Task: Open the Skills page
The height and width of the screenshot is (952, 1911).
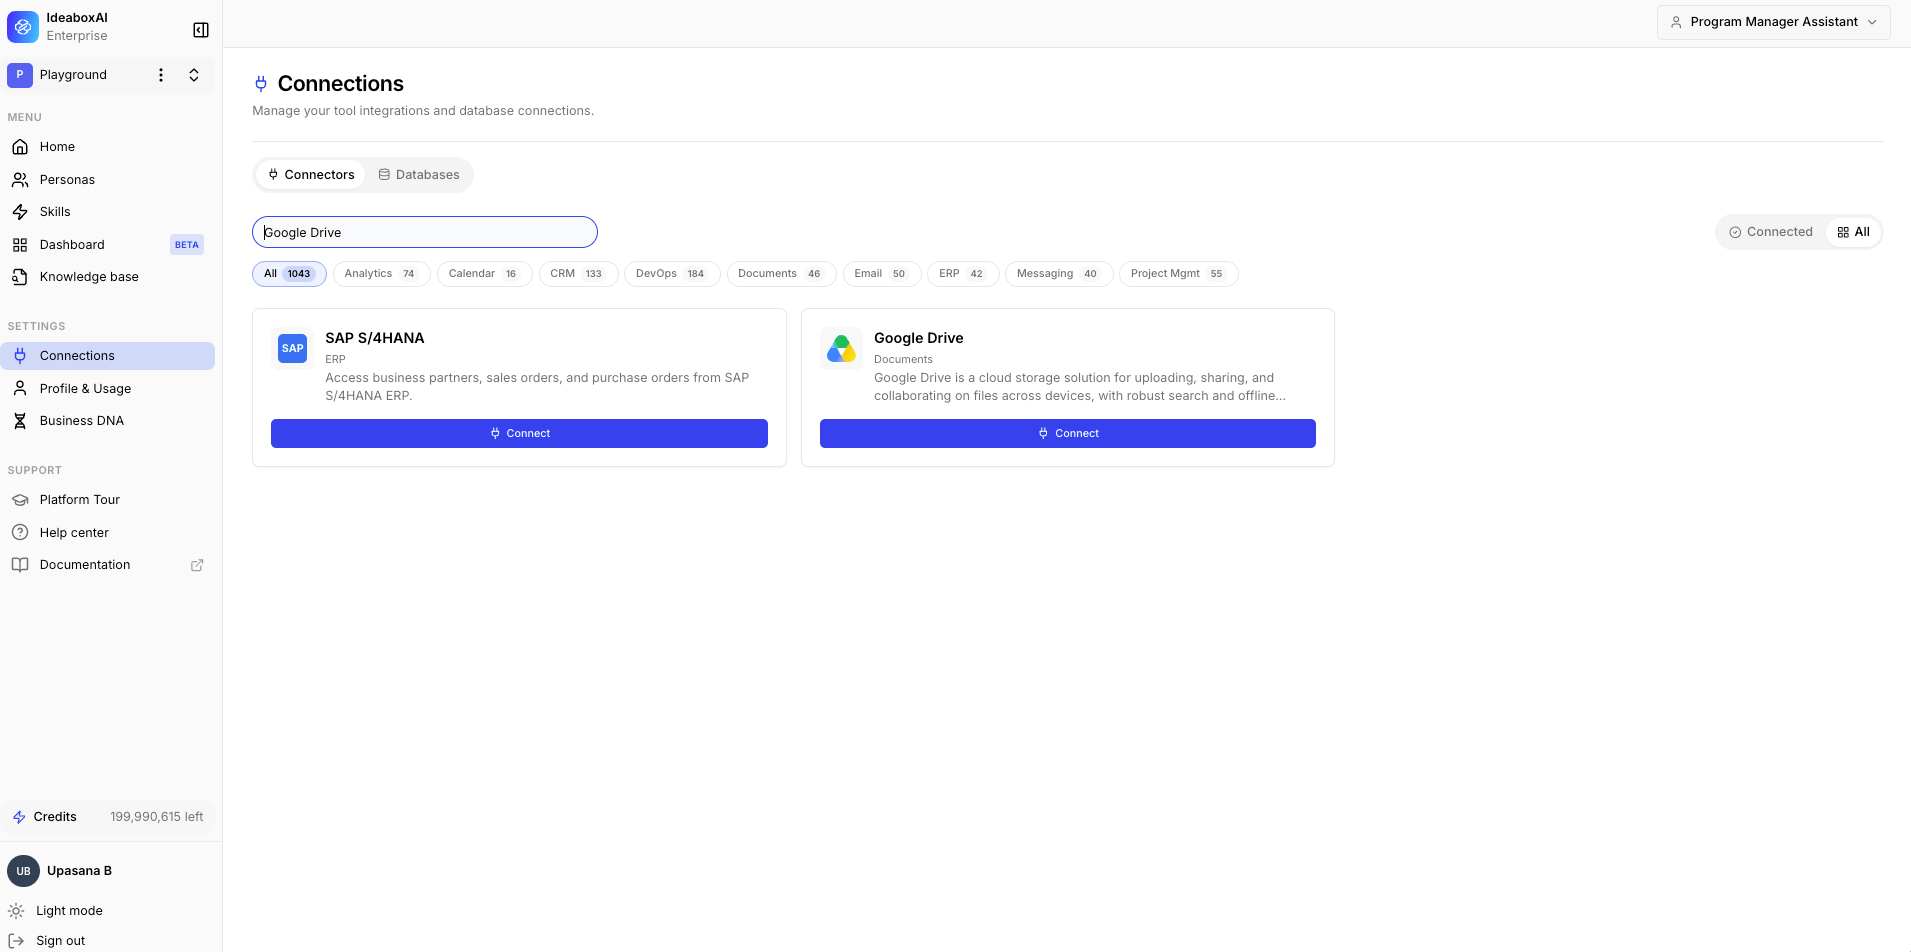Action: point(108,212)
